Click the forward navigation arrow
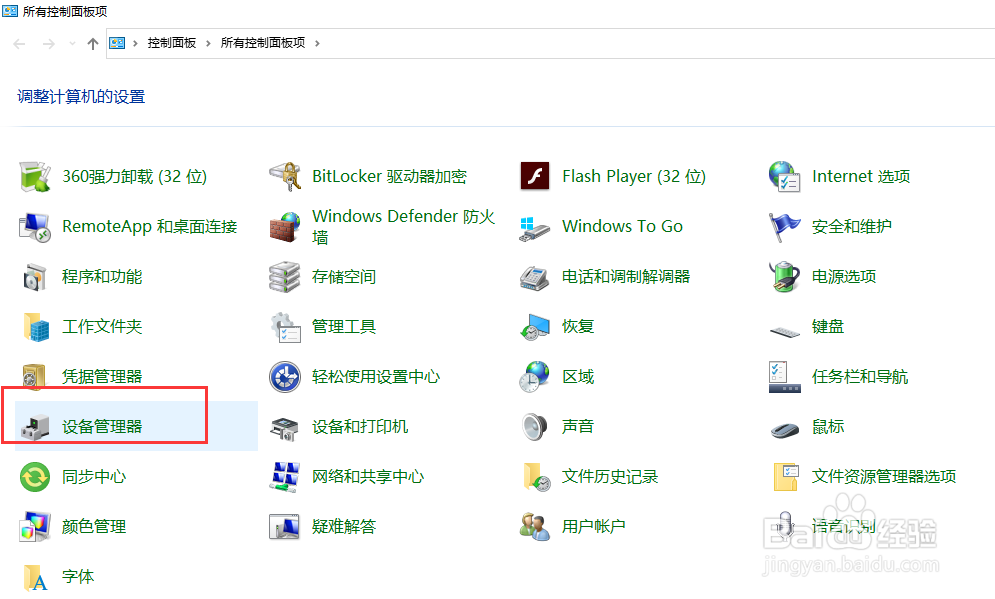 click(x=48, y=44)
